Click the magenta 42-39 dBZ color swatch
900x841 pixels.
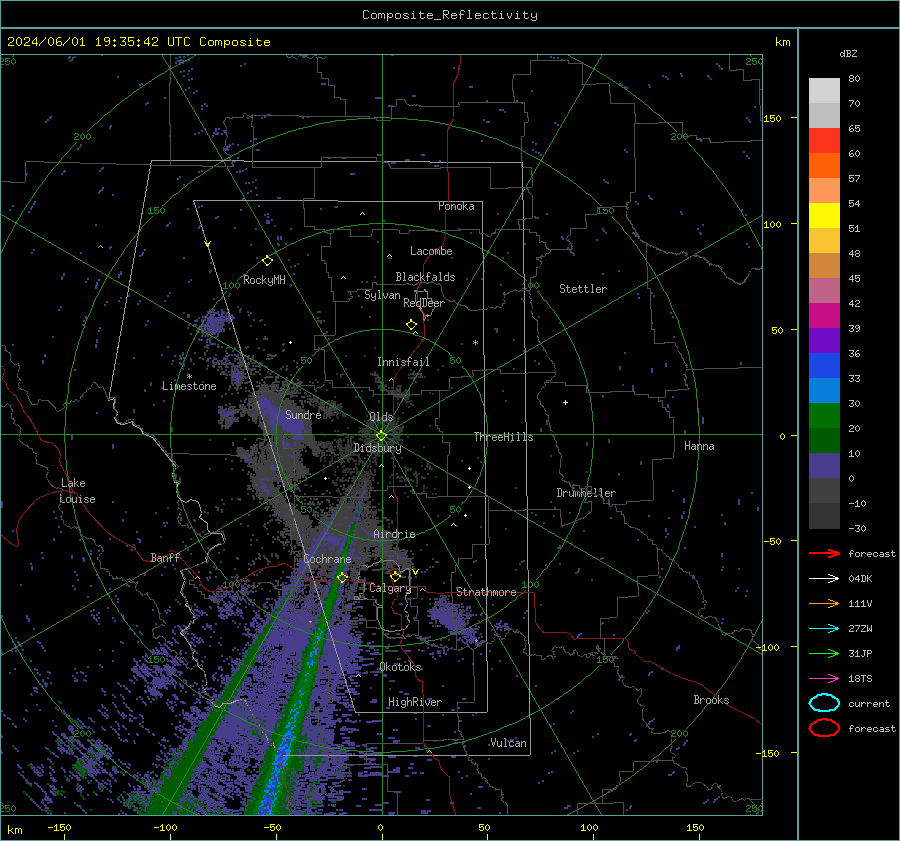pos(824,316)
